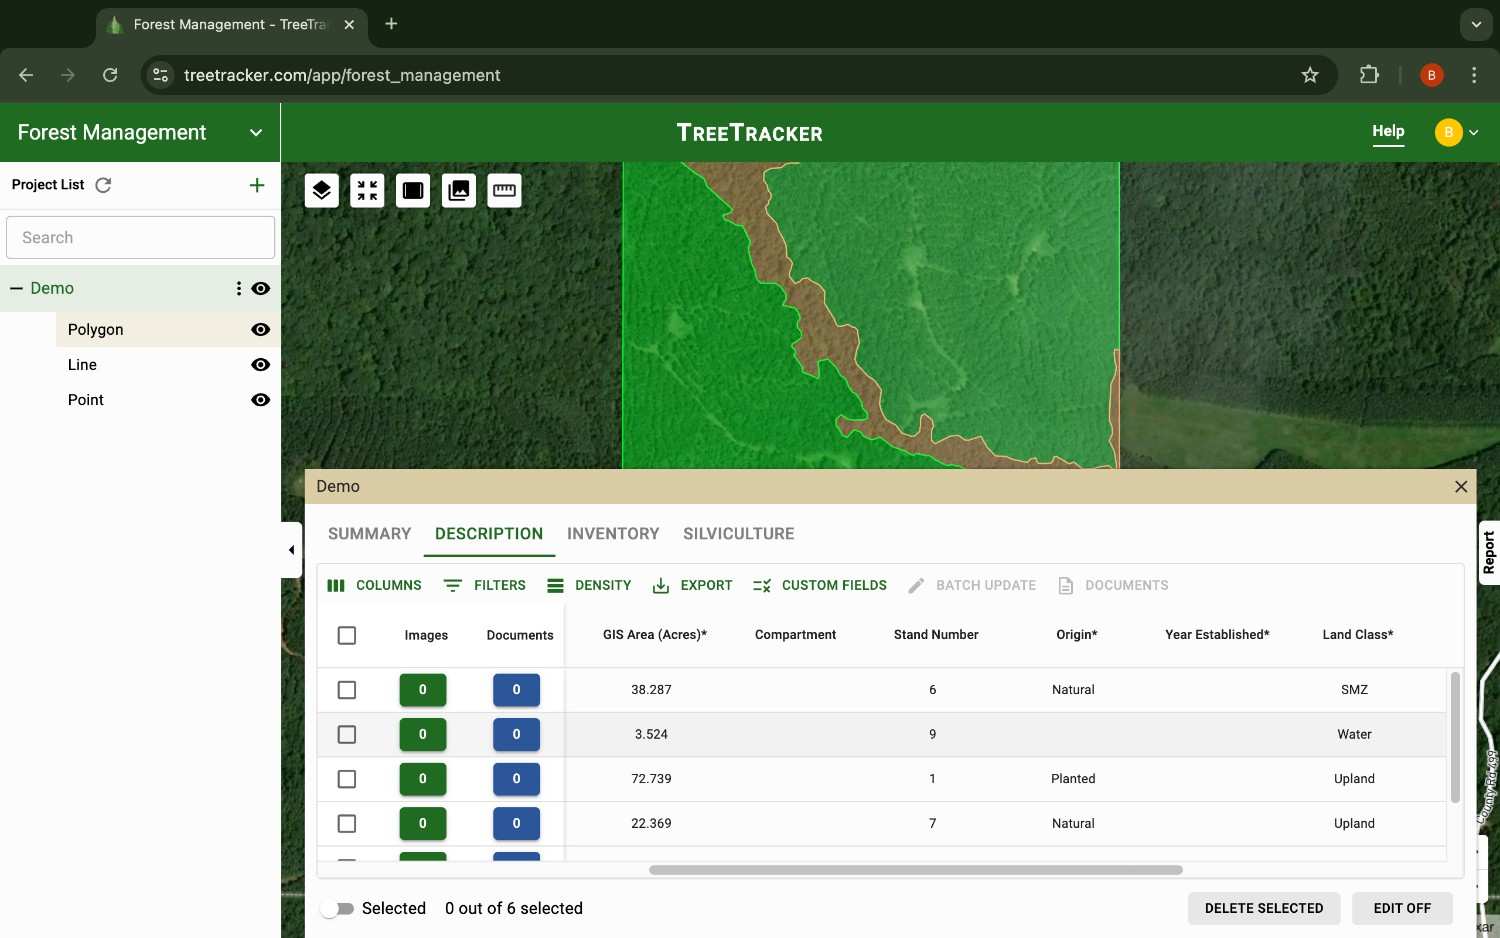
Task: Open the Silviculture tab
Action: click(x=738, y=533)
